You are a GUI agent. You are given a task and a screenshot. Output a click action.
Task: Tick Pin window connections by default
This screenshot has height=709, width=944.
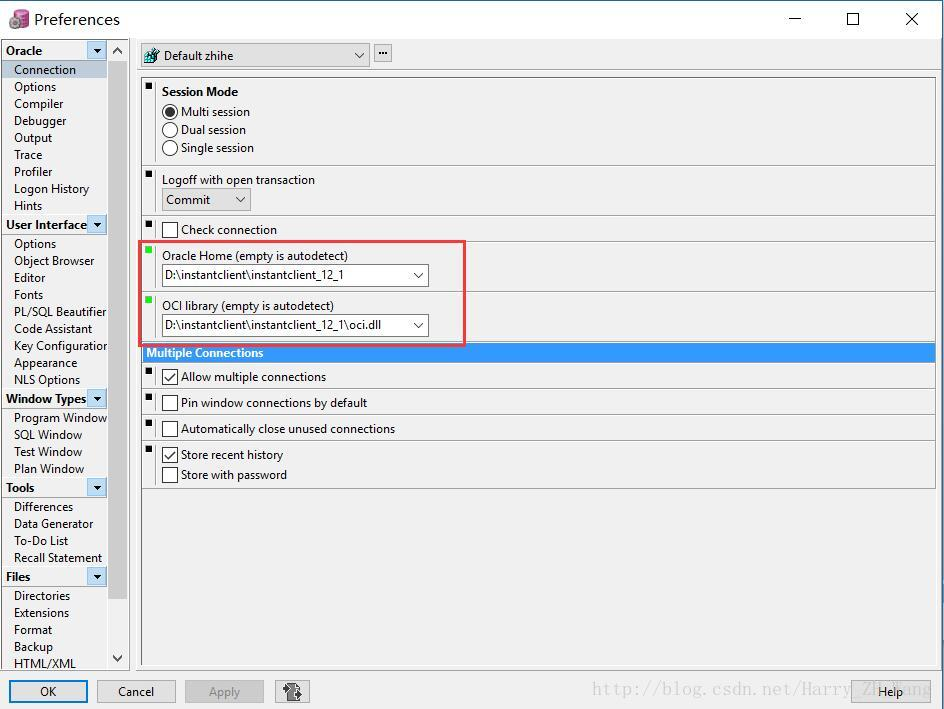[170, 403]
